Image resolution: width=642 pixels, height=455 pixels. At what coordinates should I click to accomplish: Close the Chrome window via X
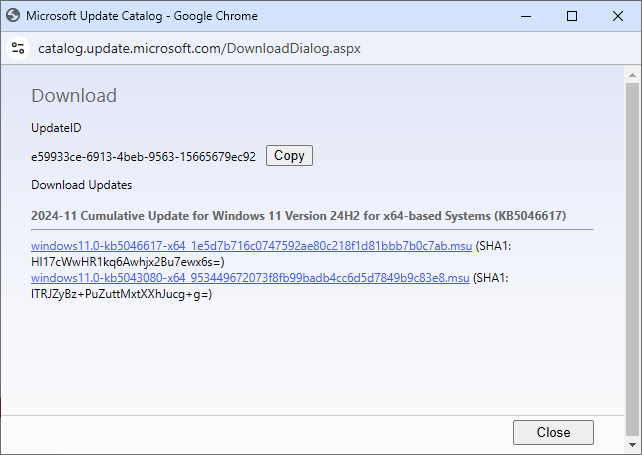point(618,16)
